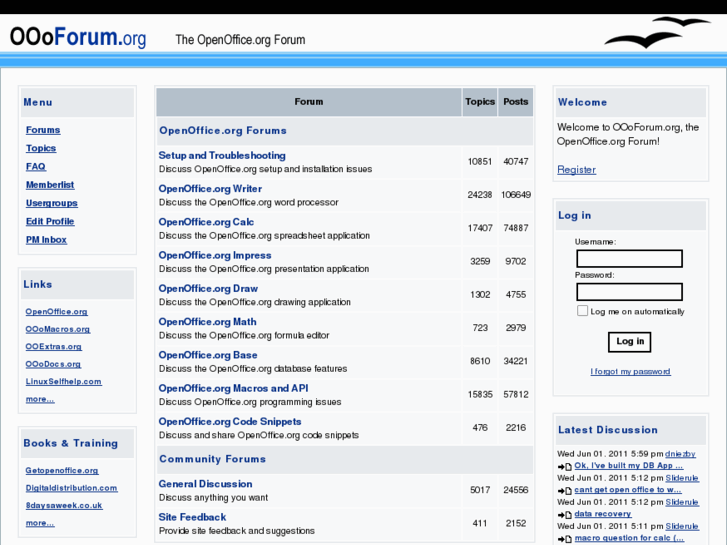Open OpenOffice.org Draw forum
This screenshot has height=545, width=727.
click(208, 289)
